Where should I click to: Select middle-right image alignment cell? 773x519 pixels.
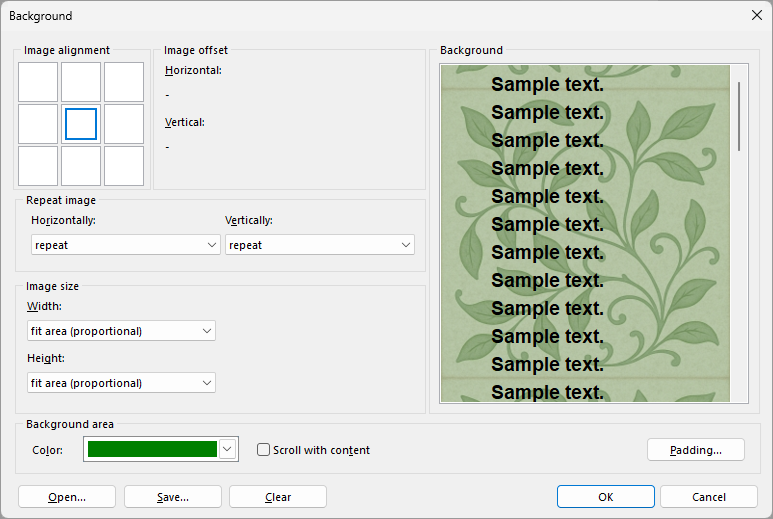124,124
